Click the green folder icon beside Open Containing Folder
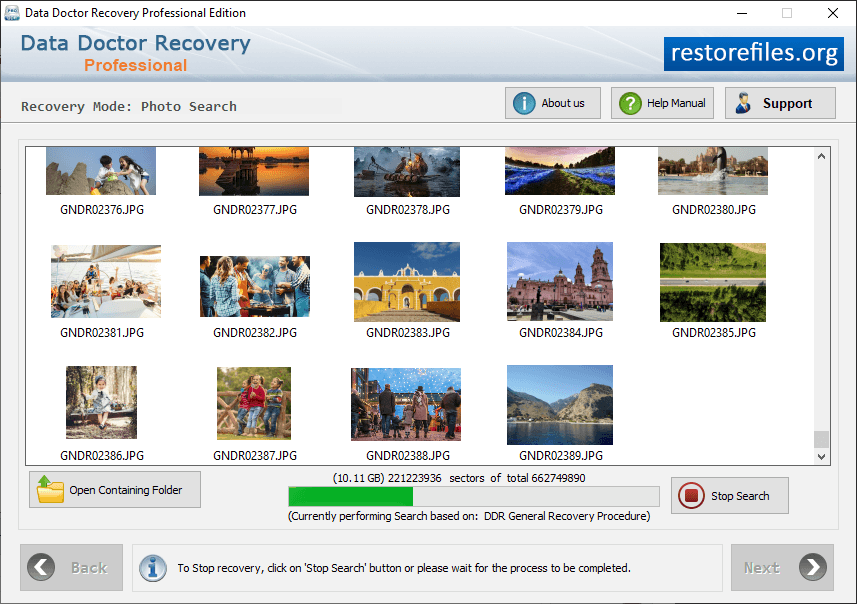 [50, 489]
